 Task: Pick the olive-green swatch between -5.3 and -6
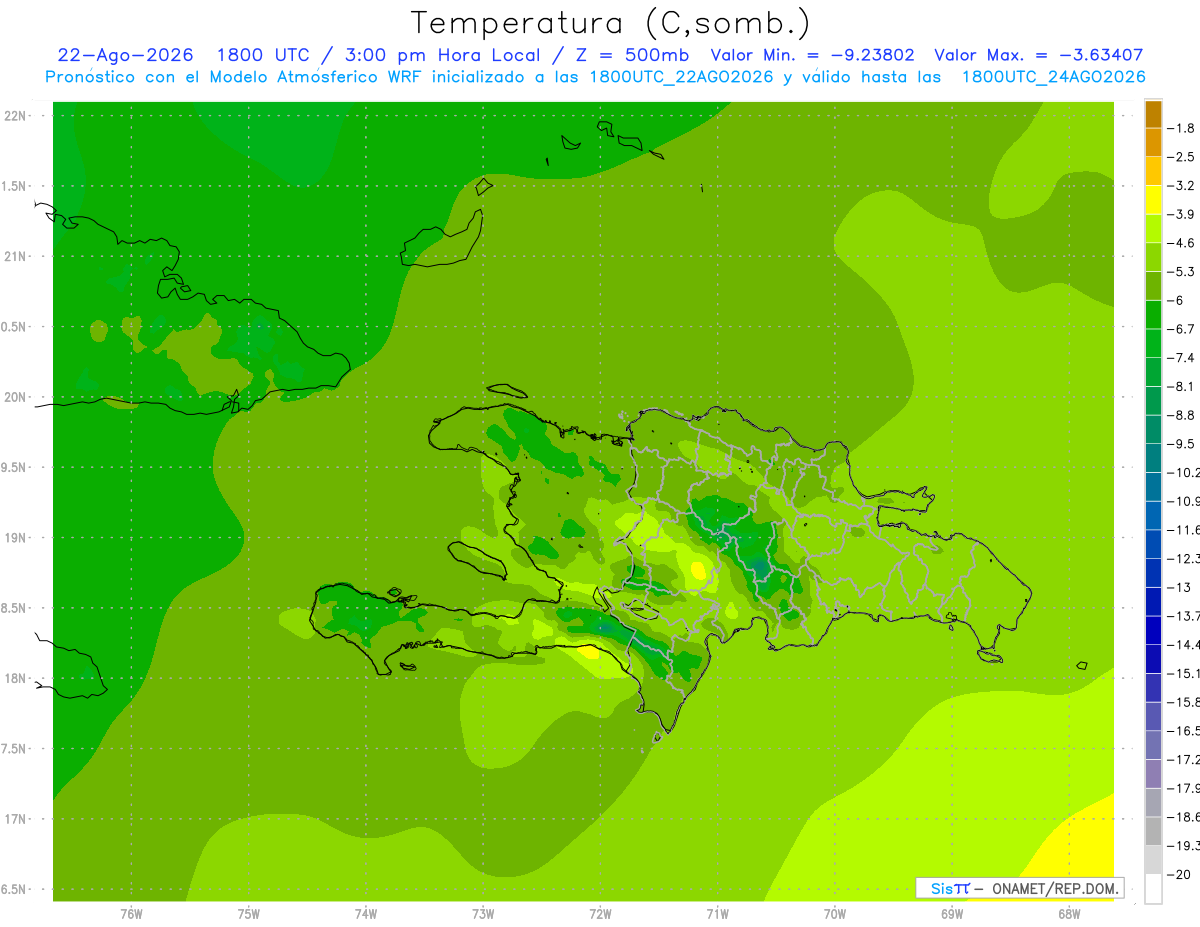[x=1153, y=286]
